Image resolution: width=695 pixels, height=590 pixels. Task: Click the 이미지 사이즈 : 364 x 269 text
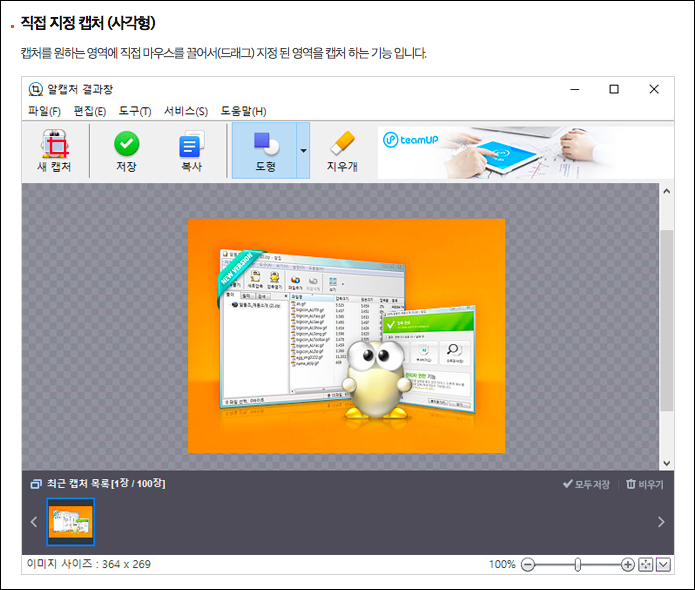tap(89, 564)
